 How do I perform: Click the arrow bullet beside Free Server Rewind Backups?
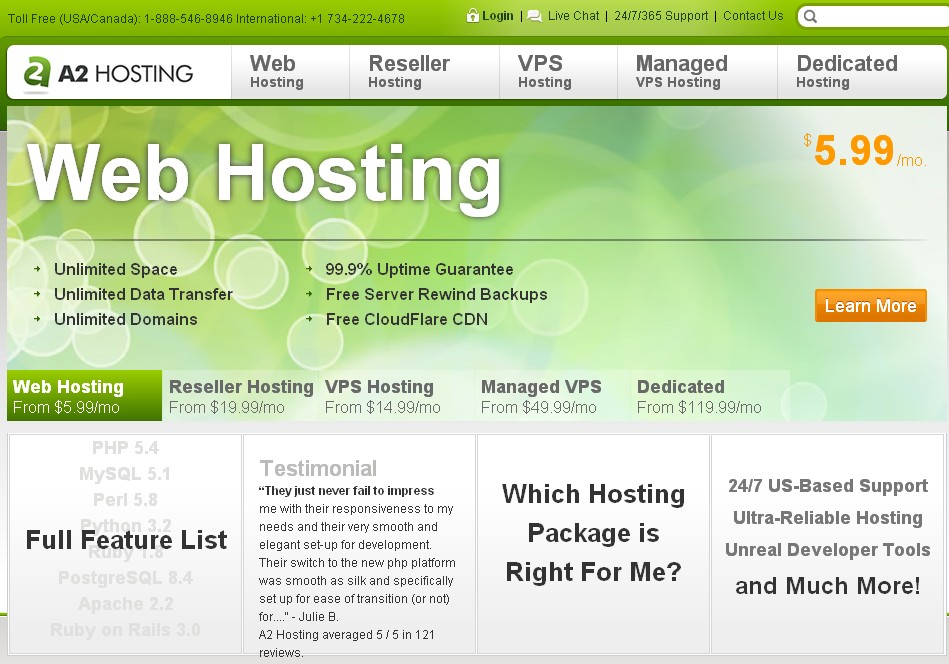click(309, 294)
